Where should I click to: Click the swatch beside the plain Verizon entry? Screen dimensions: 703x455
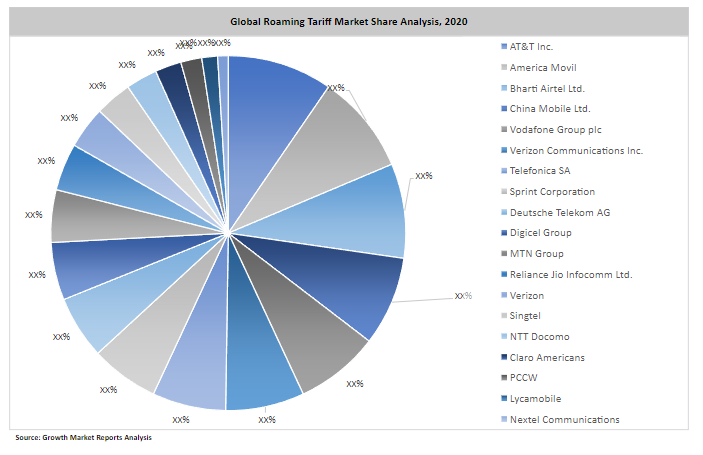504,295
